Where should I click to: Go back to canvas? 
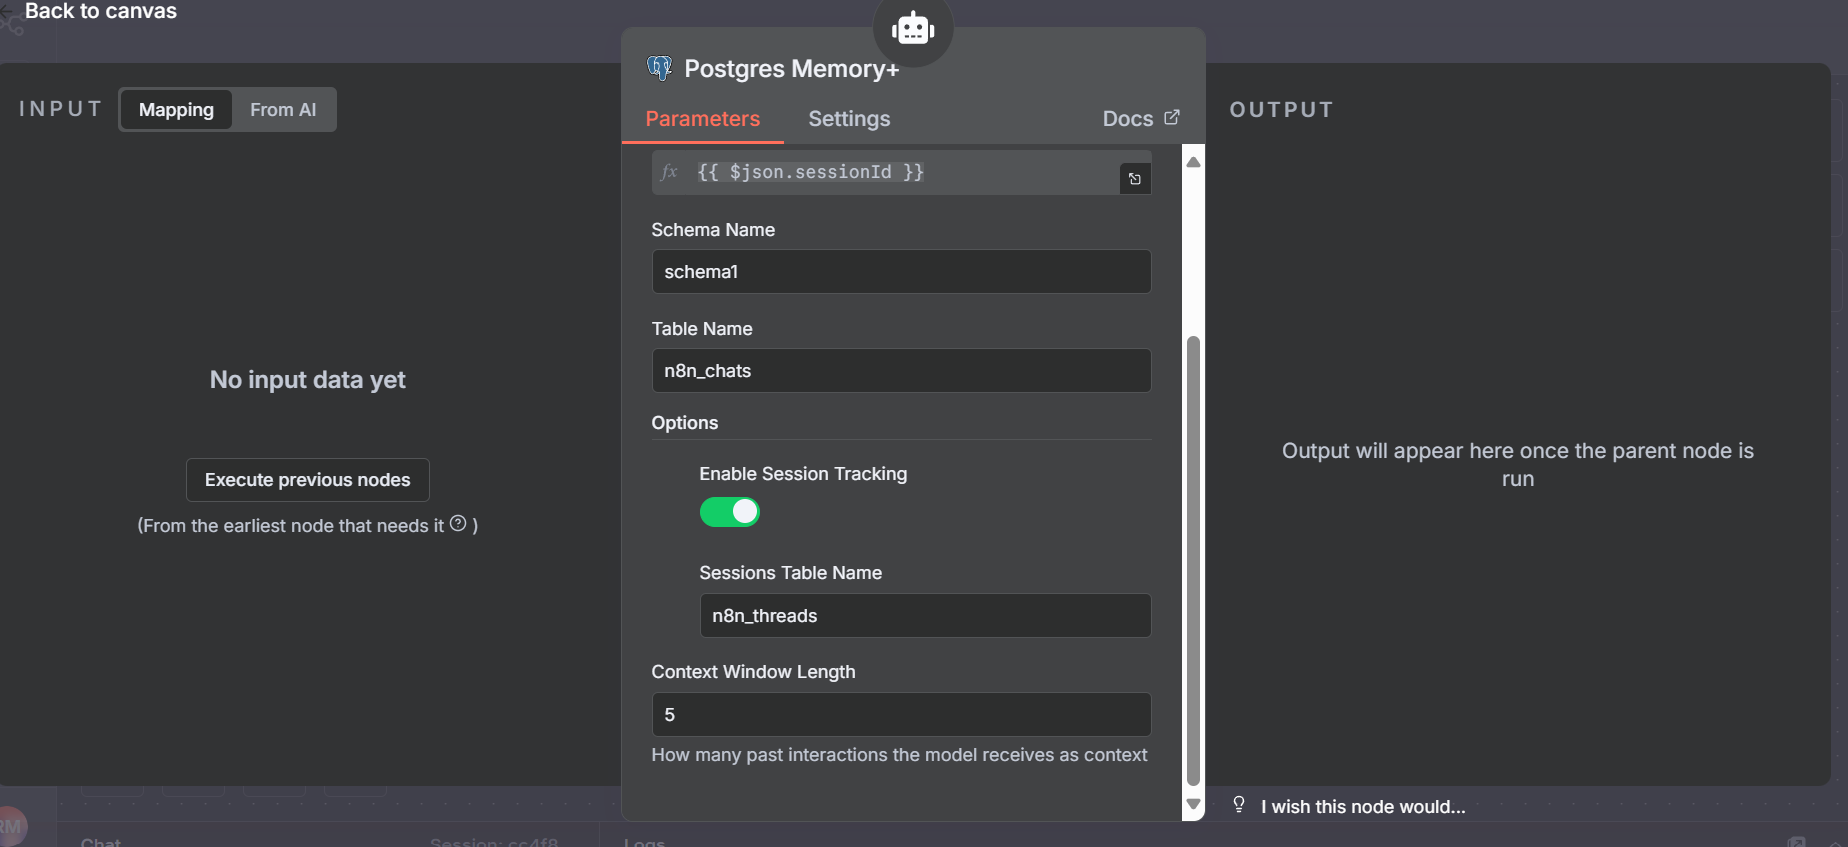coord(101,11)
